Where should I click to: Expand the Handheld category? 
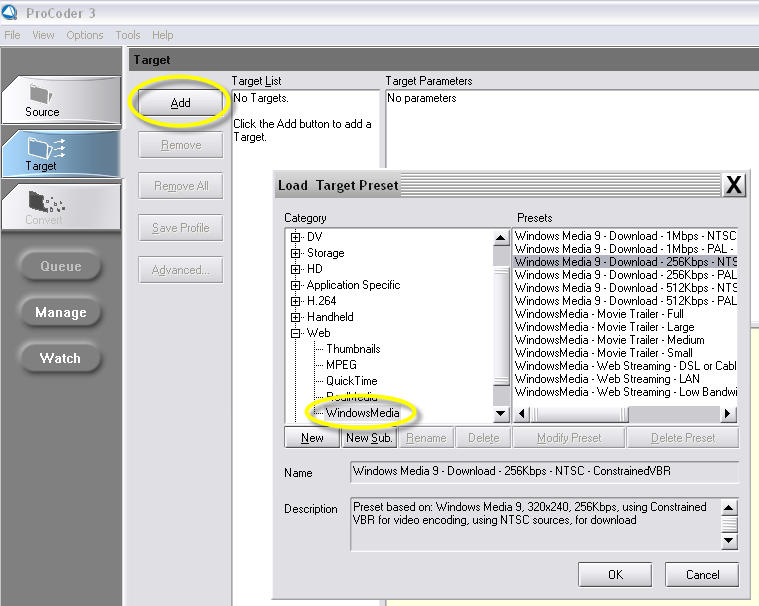coord(295,317)
